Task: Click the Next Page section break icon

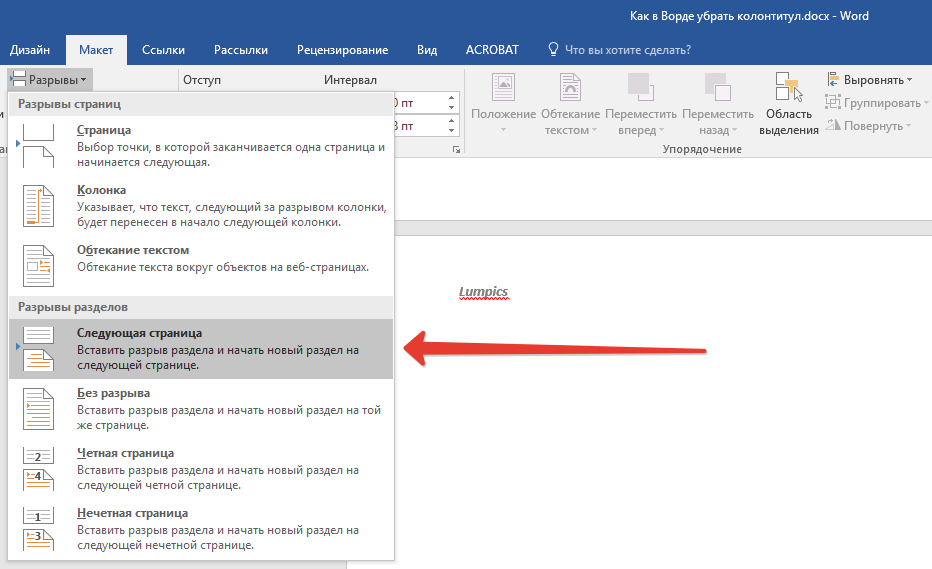Action: coord(38,349)
